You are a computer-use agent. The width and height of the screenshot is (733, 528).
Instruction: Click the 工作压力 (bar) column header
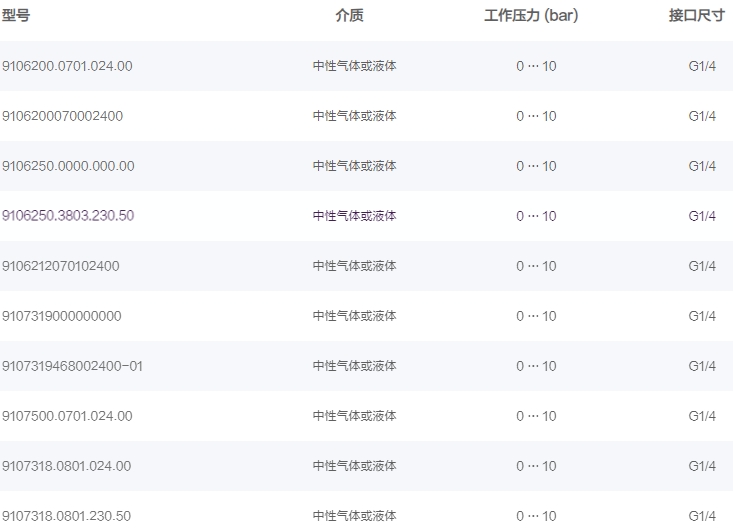(x=531, y=15)
